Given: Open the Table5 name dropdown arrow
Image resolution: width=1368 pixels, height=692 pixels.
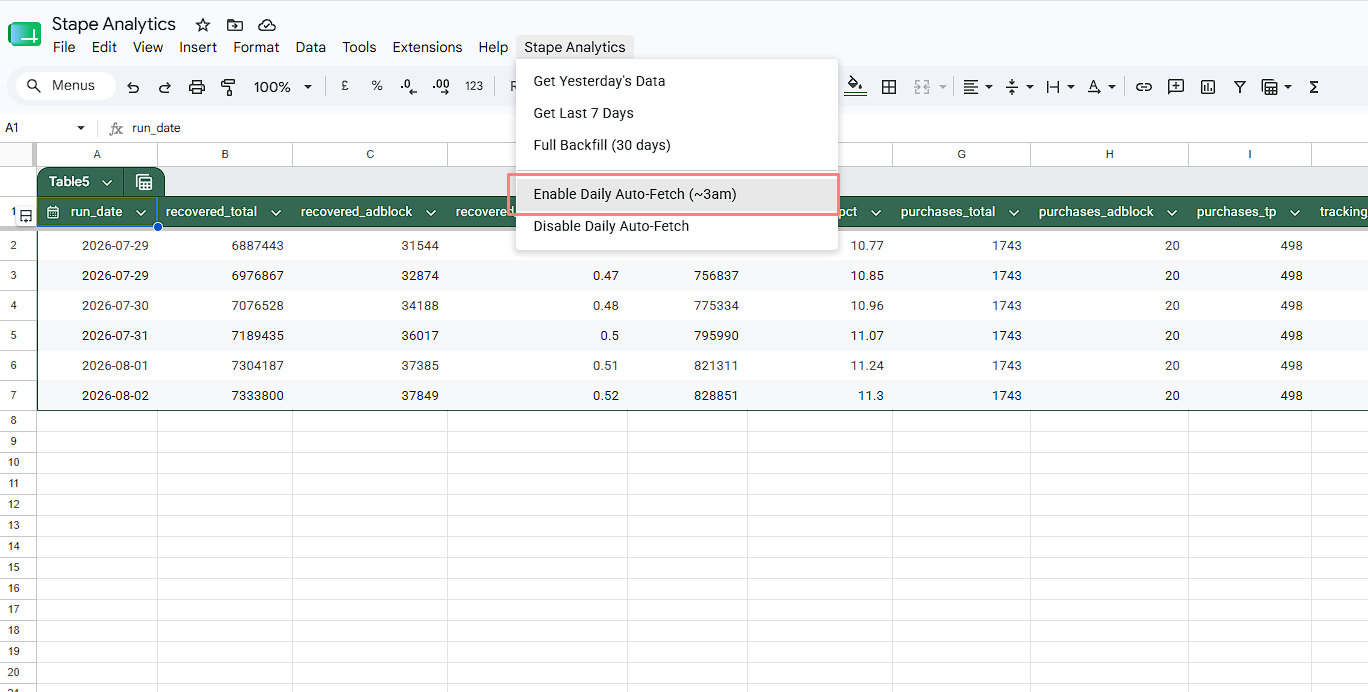Looking at the screenshot, I should tap(107, 182).
